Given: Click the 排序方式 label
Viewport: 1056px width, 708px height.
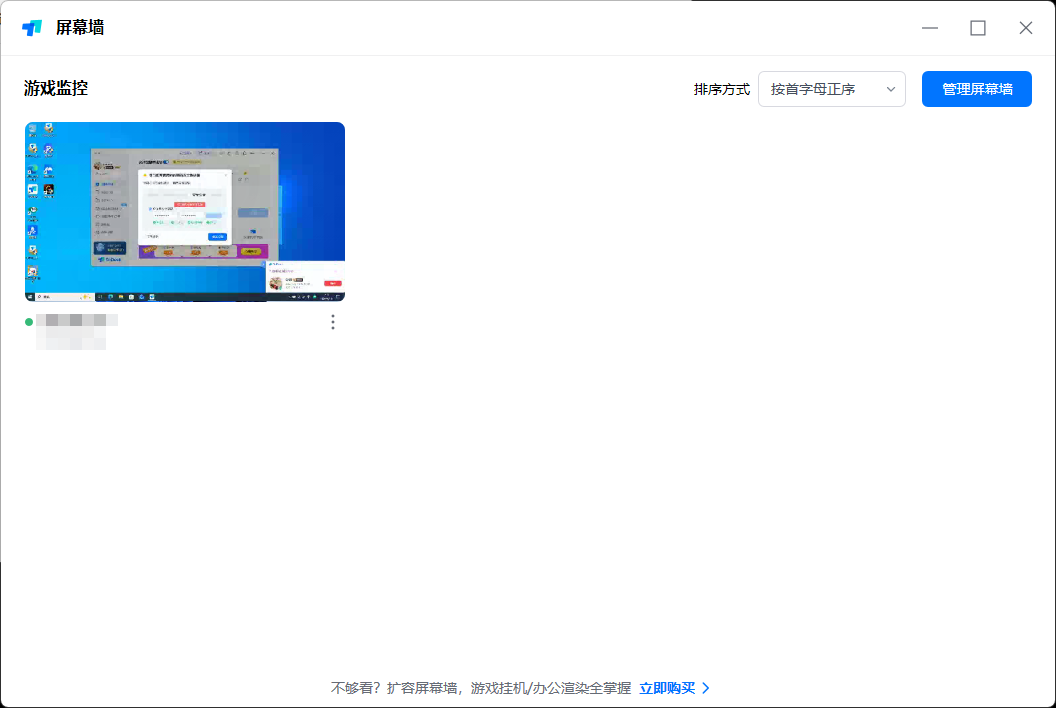Looking at the screenshot, I should click(722, 89).
